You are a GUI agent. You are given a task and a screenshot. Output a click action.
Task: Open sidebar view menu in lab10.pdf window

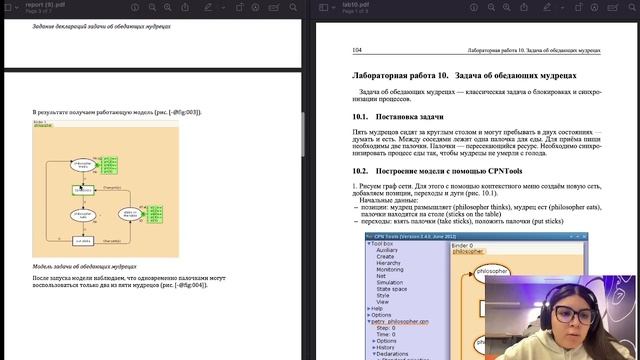[324, 7]
